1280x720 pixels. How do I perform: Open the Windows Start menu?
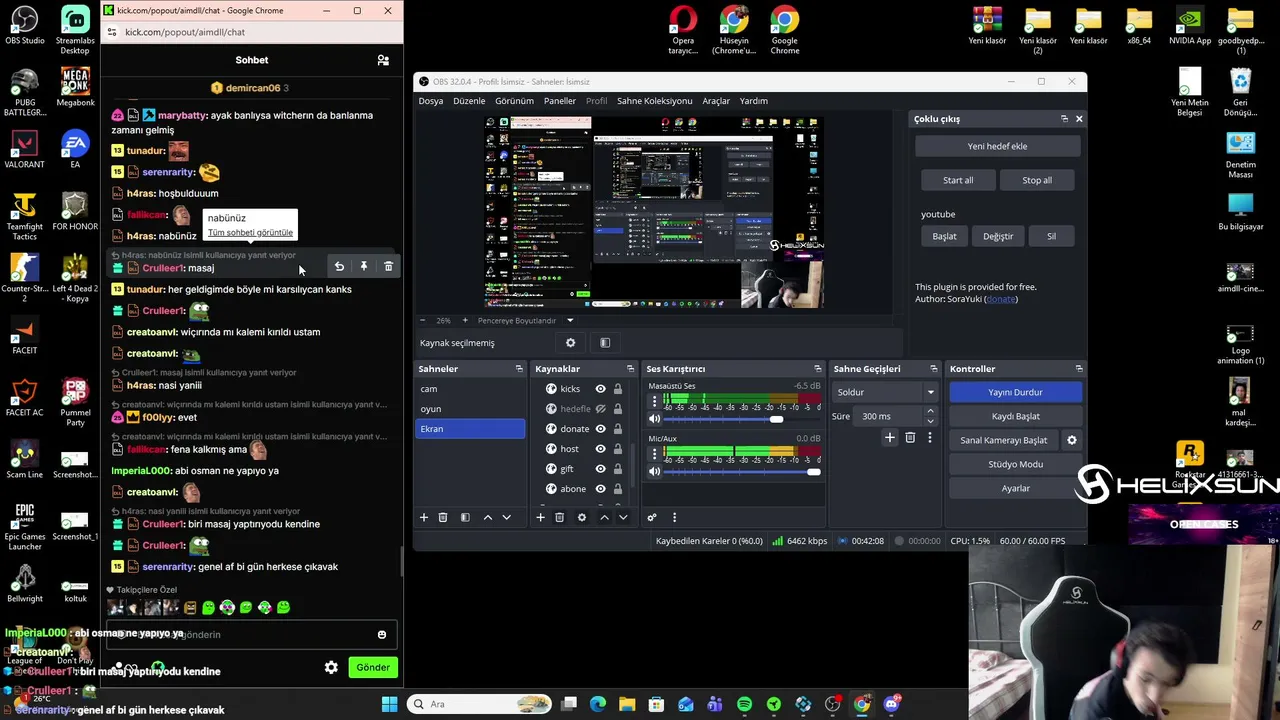[389, 704]
